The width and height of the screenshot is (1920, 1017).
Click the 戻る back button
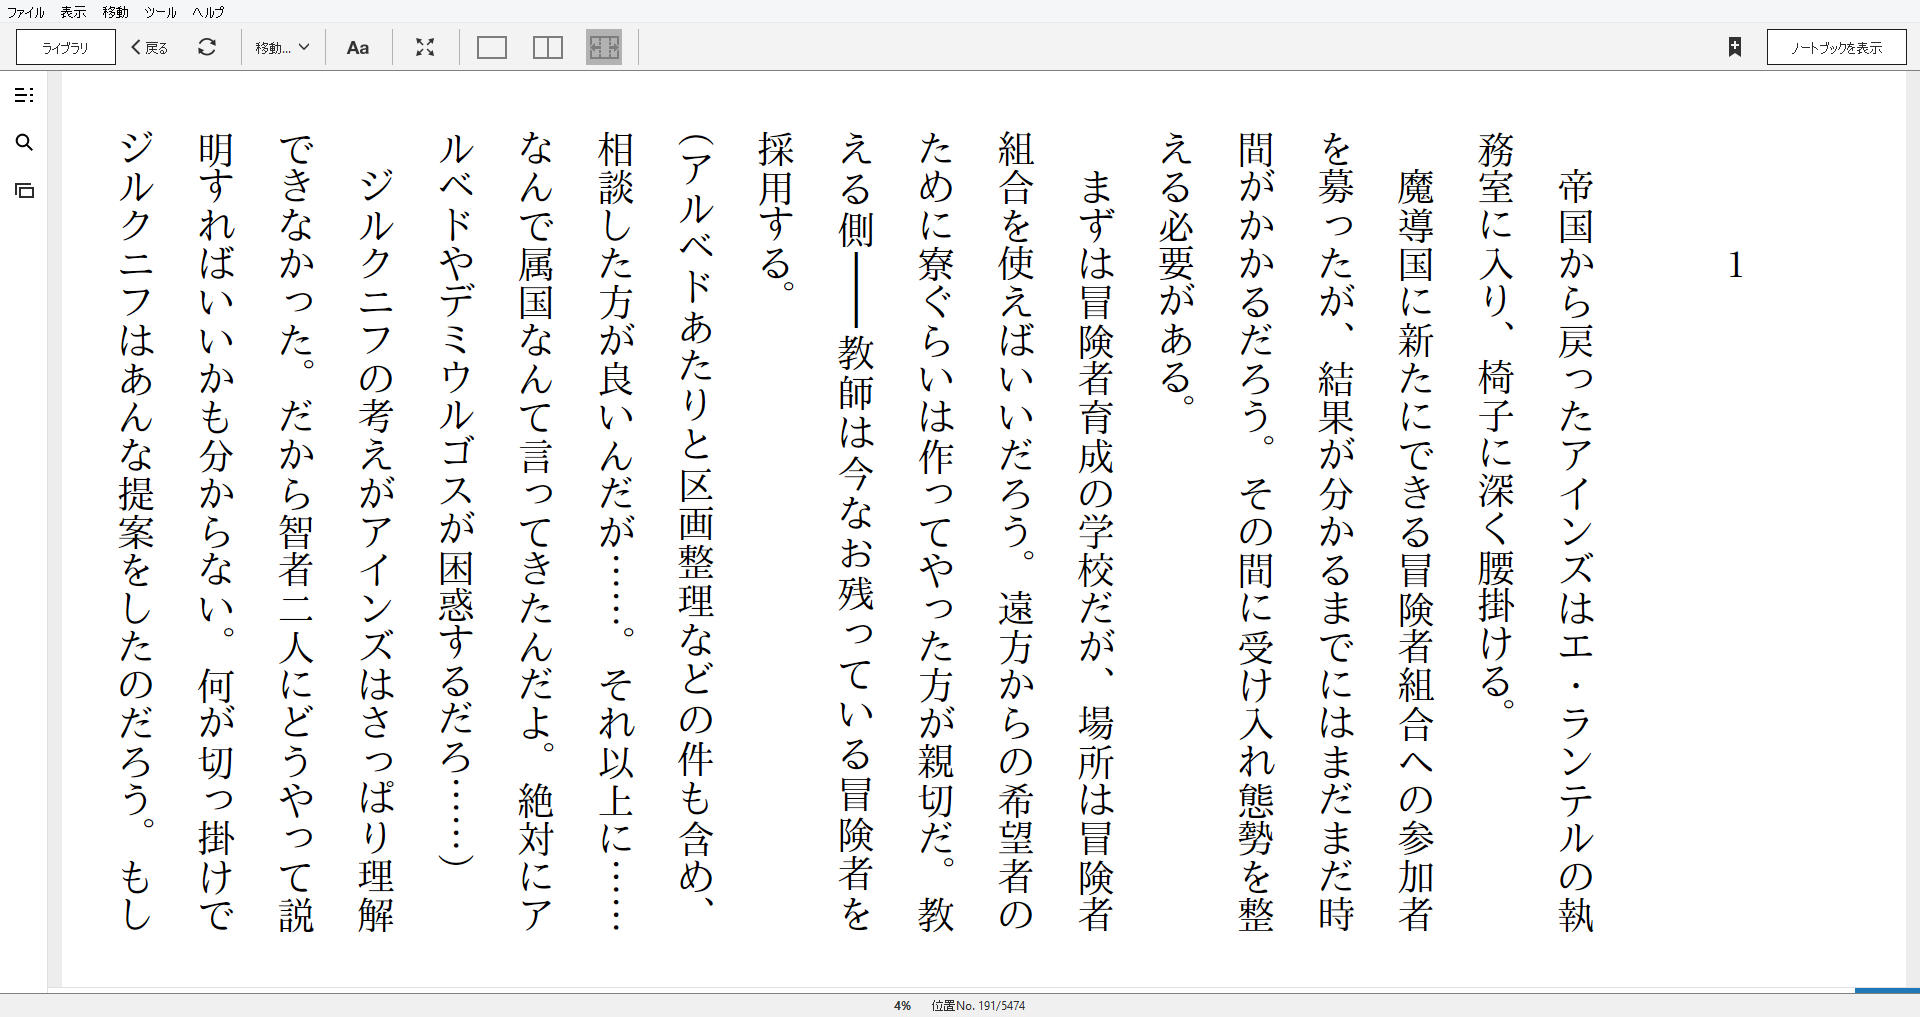coord(150,47)
